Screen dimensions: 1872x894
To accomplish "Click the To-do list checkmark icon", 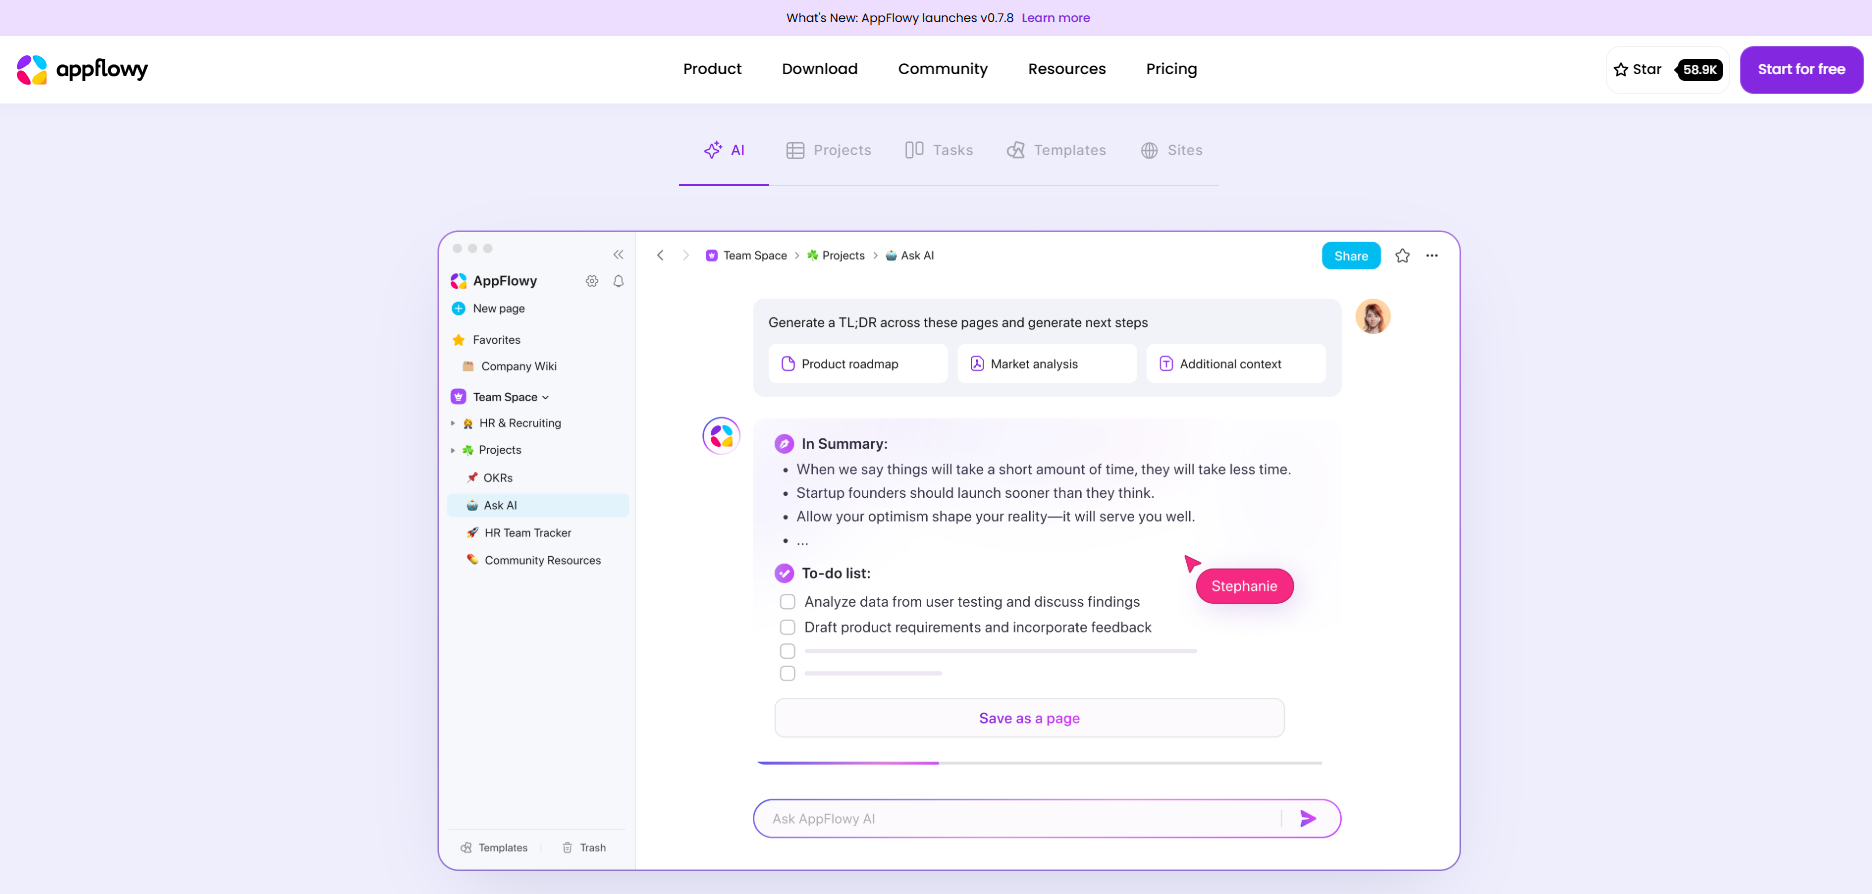I will click(x=785, y=574).
